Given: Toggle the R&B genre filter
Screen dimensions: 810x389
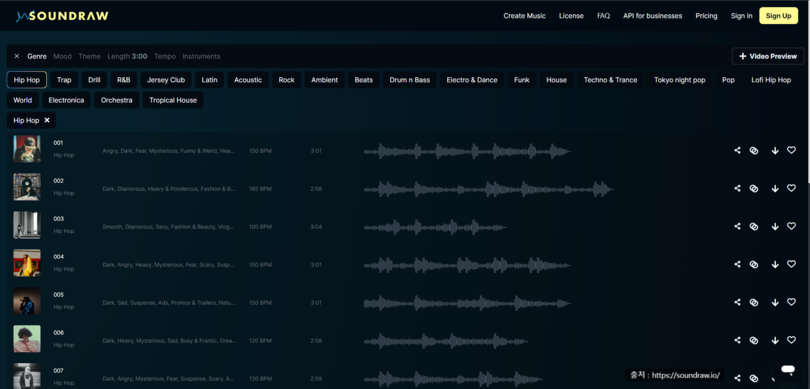Looking at the screenshot, I should click(123, 80).
